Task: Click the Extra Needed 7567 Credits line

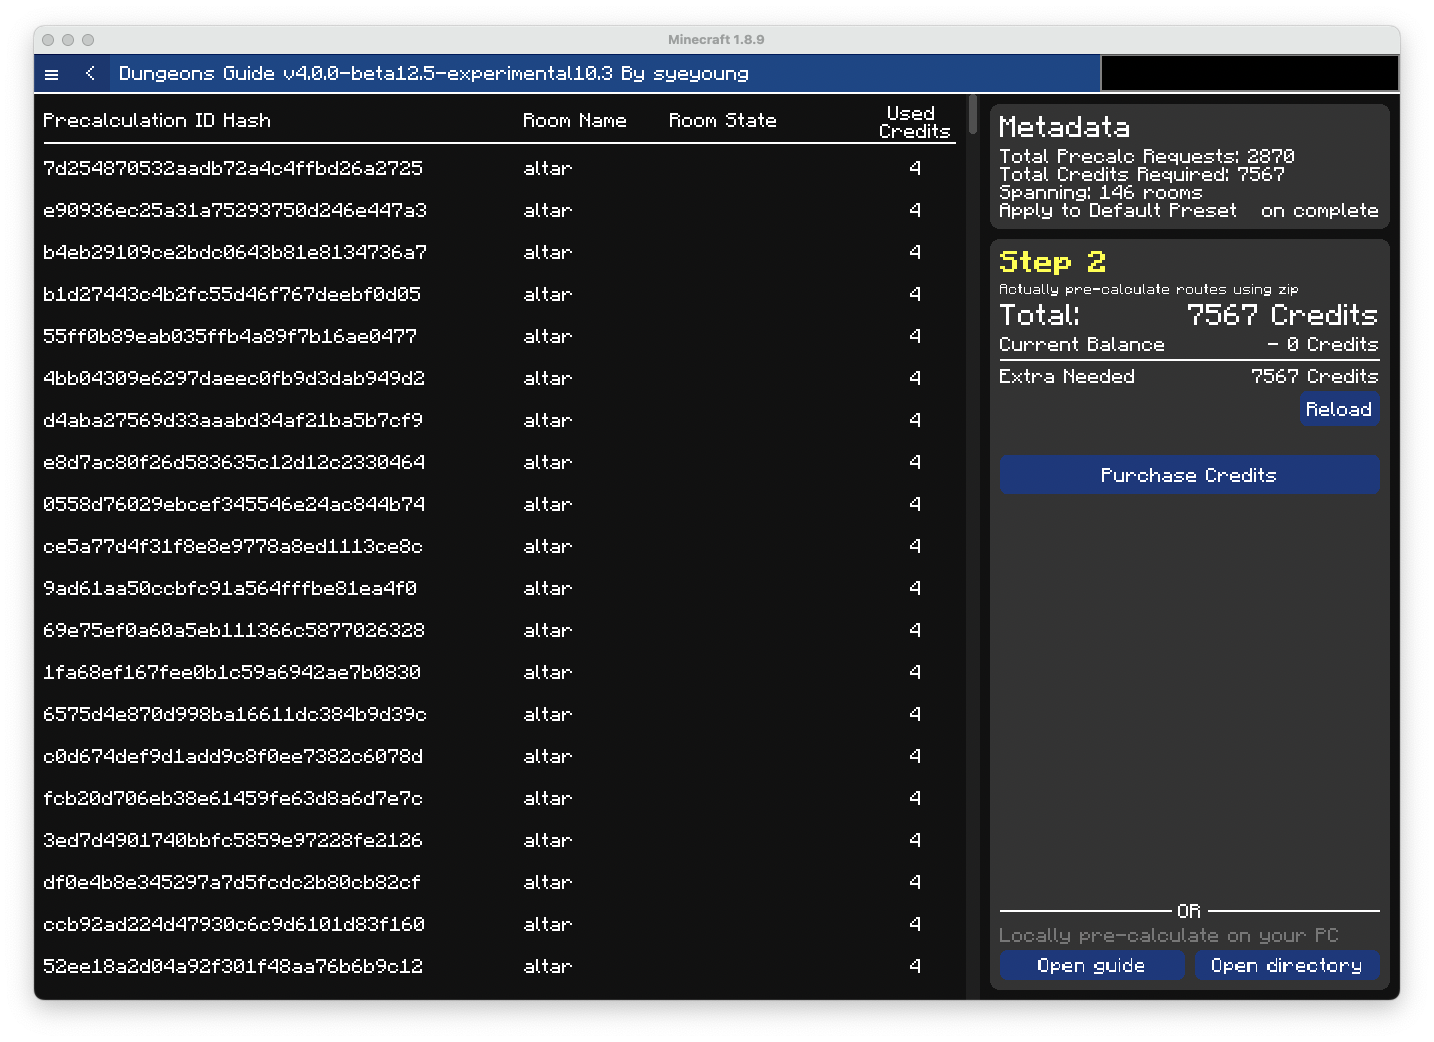Action: tap(1315, 376)
